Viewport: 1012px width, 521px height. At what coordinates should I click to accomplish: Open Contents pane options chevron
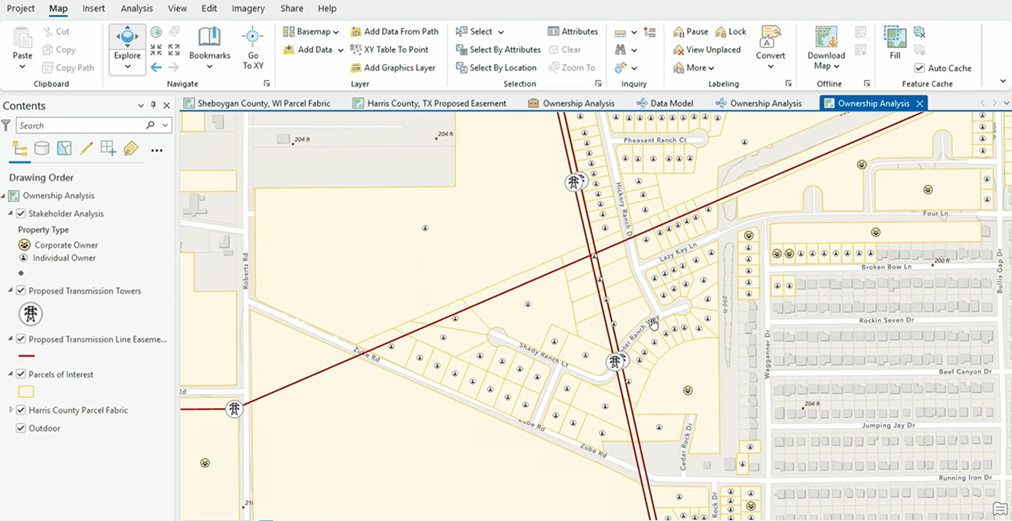coord(141,106)
